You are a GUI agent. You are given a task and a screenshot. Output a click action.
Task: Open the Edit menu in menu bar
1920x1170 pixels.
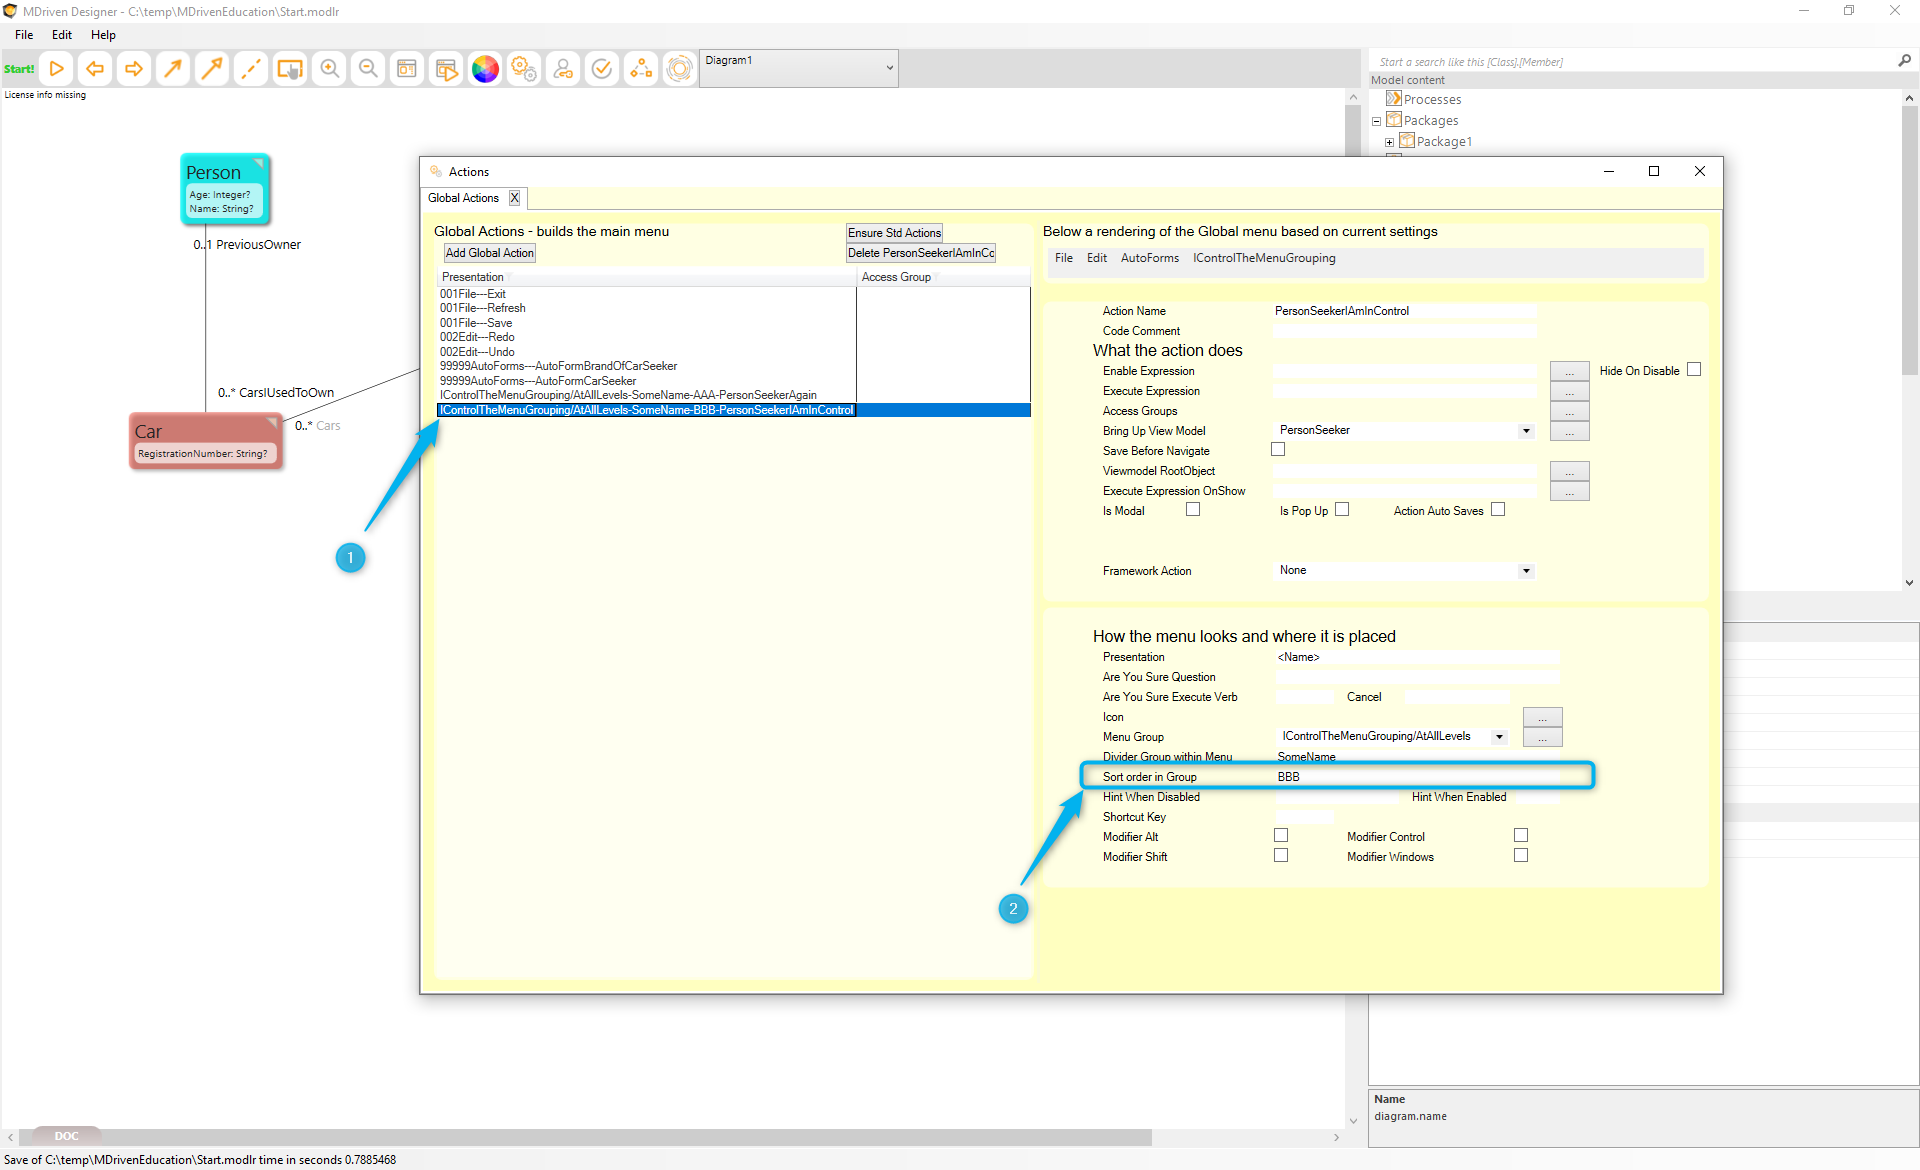(x=62, y=35)
